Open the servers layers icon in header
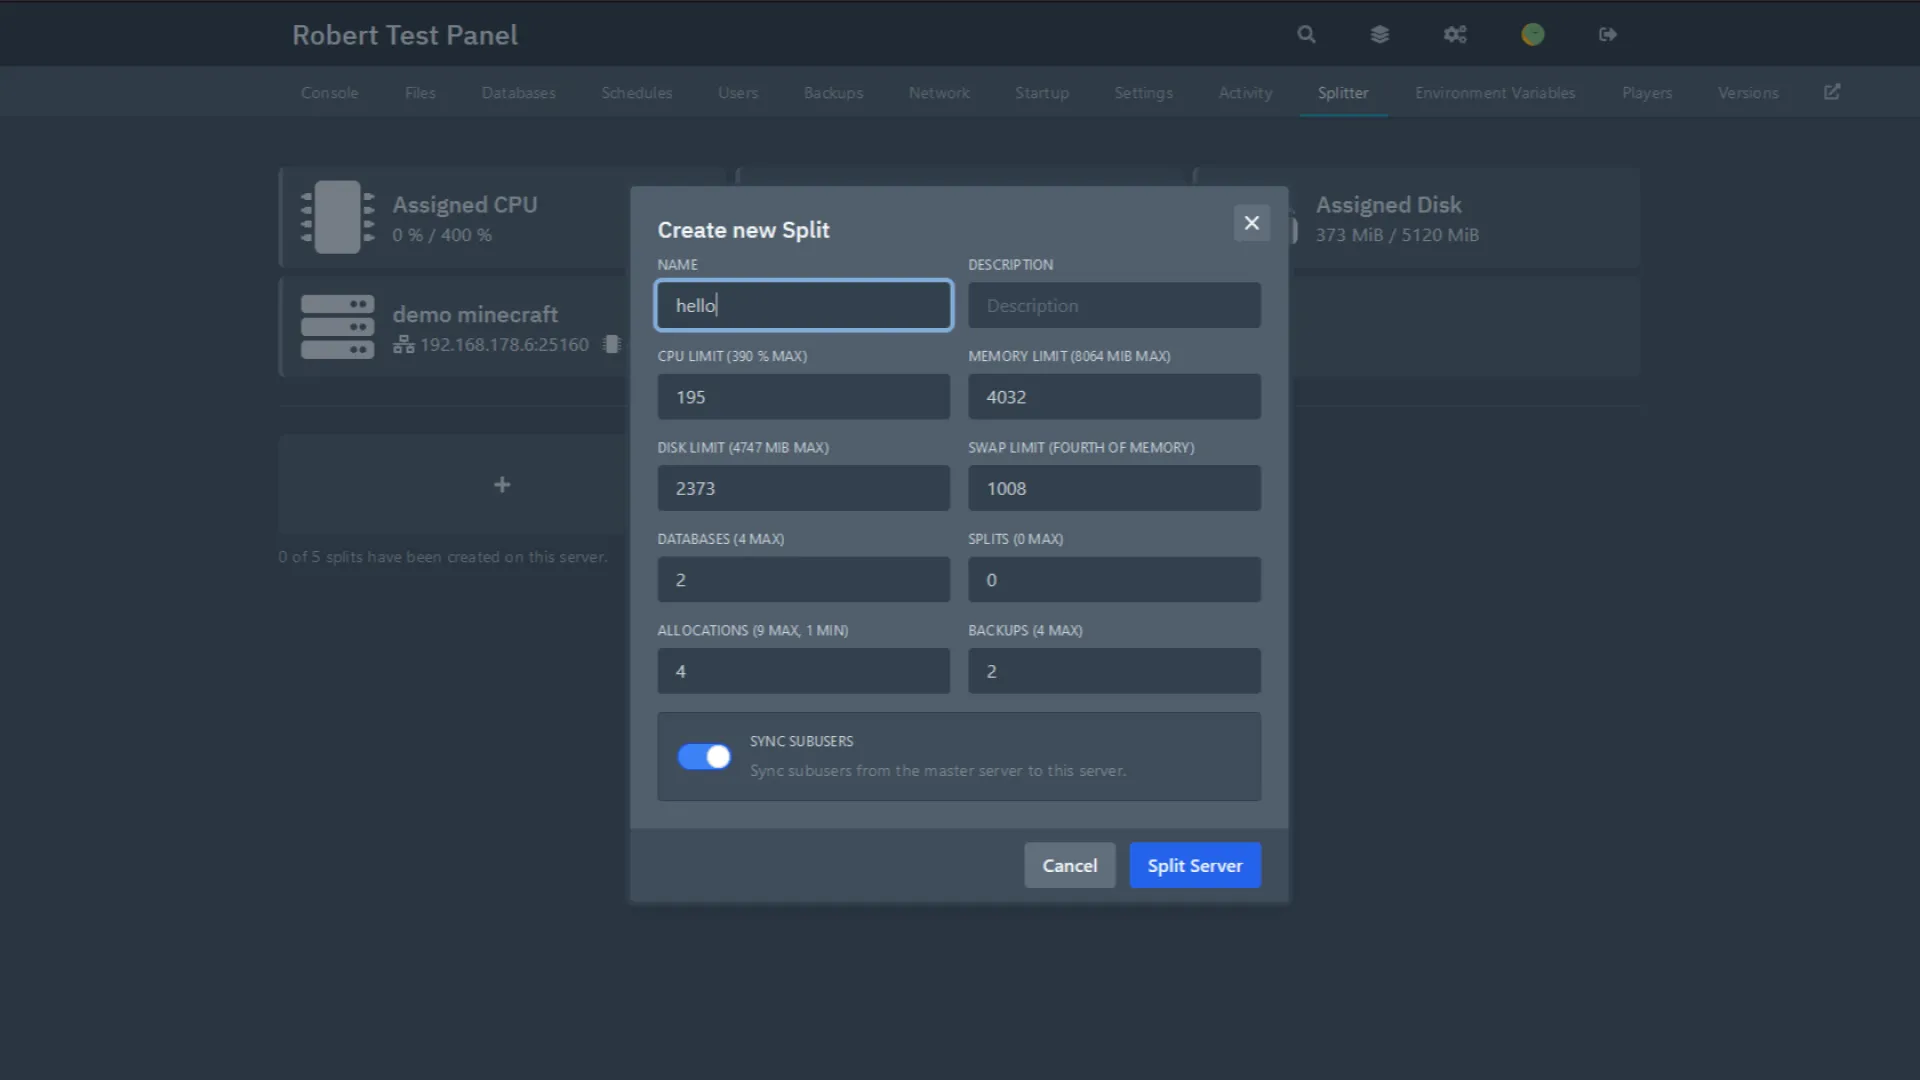 coord(1380,34)
